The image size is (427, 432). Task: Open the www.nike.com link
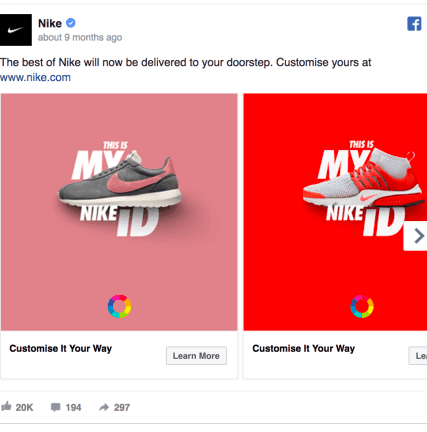click(35, 77)
